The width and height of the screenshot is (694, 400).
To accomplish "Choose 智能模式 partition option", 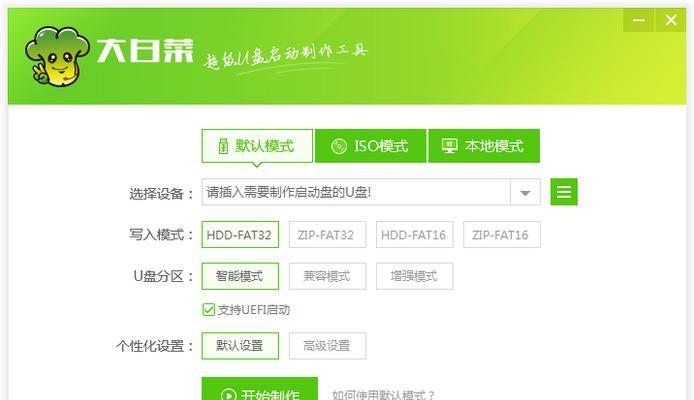I will pos(240,276).
